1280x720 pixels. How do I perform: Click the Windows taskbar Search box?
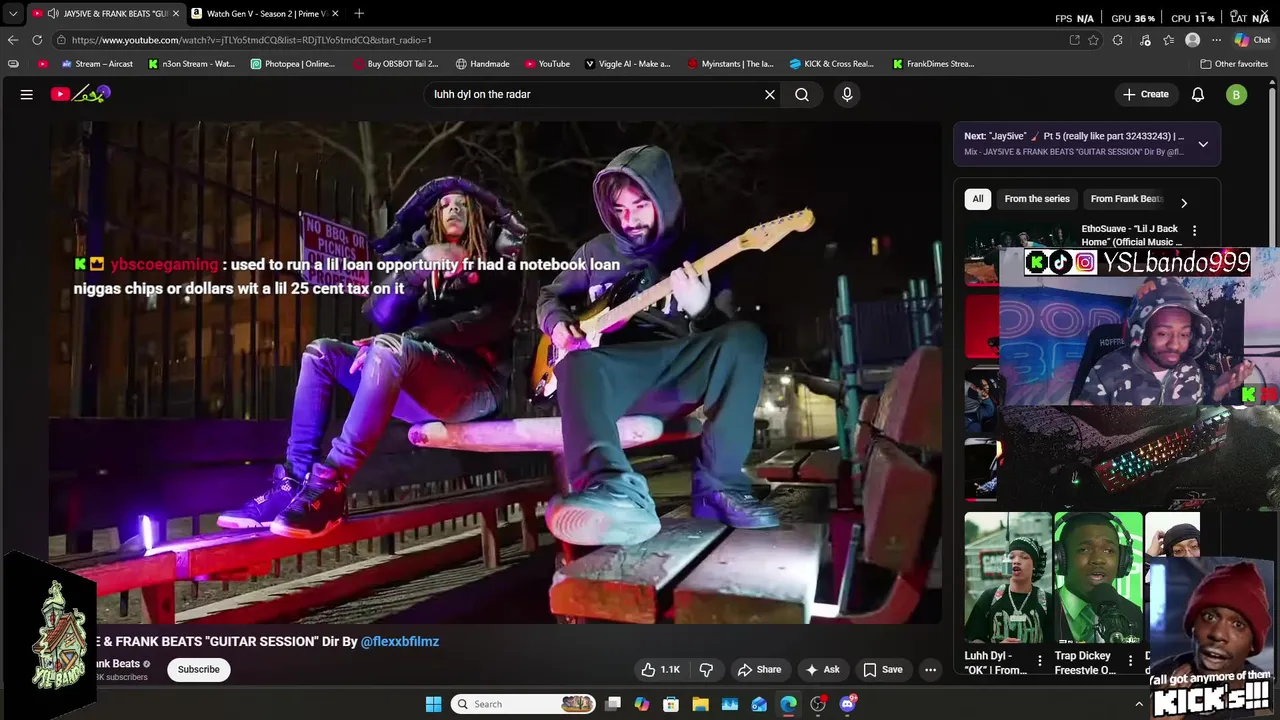point(523,704)
